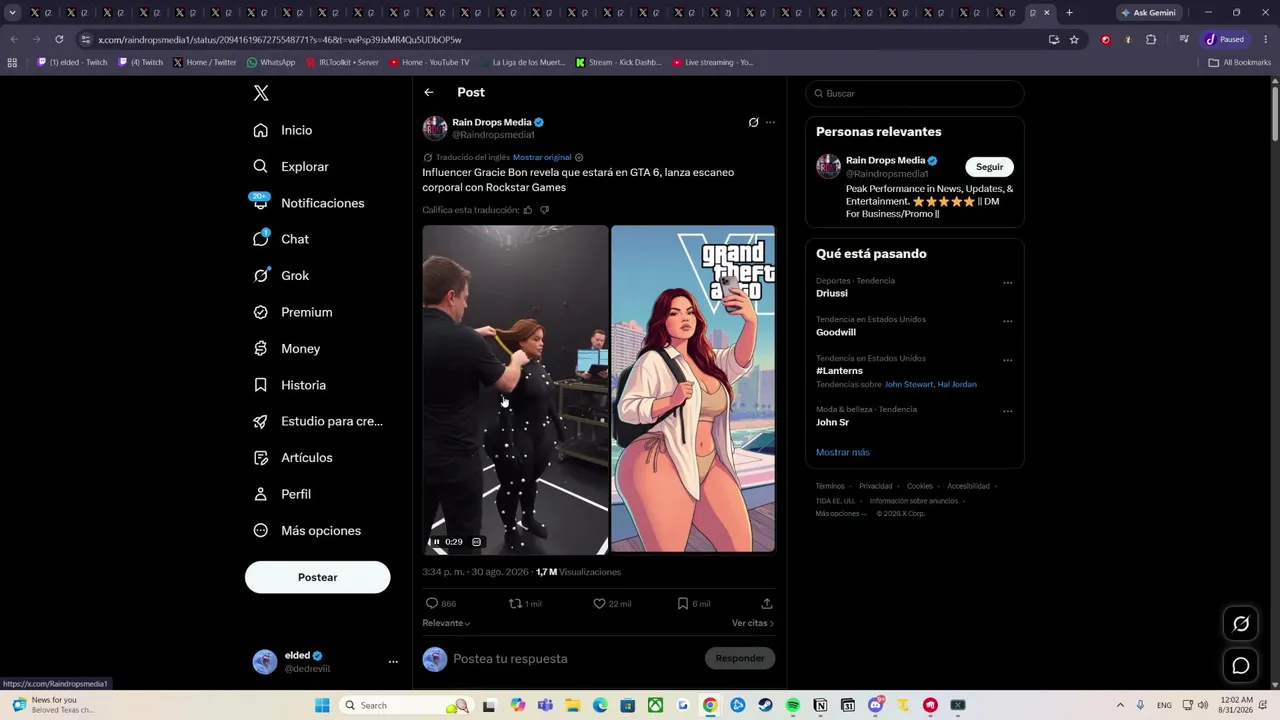Show hidden system tray icons
This screenshot has width=1280, height=720.
coord(1120,705)
